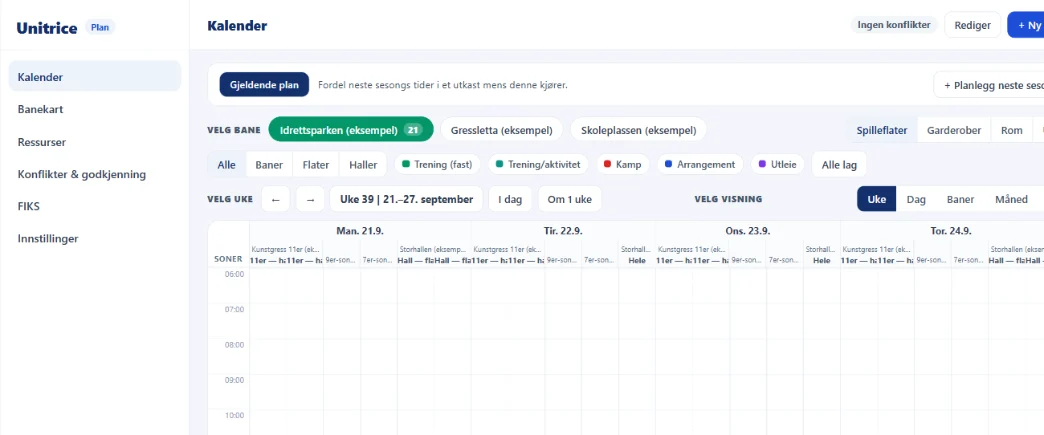Click the blue + Ny button
The height and width of the screenshot is (435, 1044).
click(x=1026, y=25)
